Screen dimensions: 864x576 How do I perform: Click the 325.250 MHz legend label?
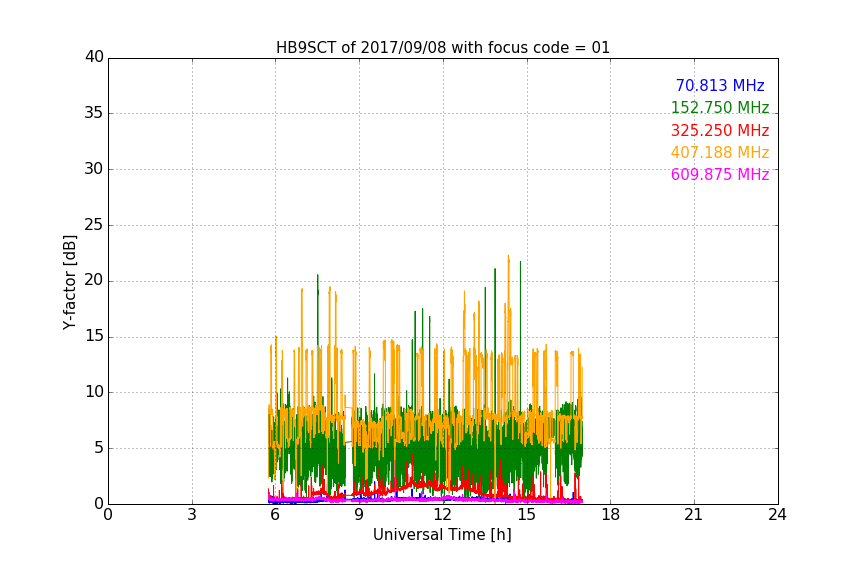[x=720, y=131]
